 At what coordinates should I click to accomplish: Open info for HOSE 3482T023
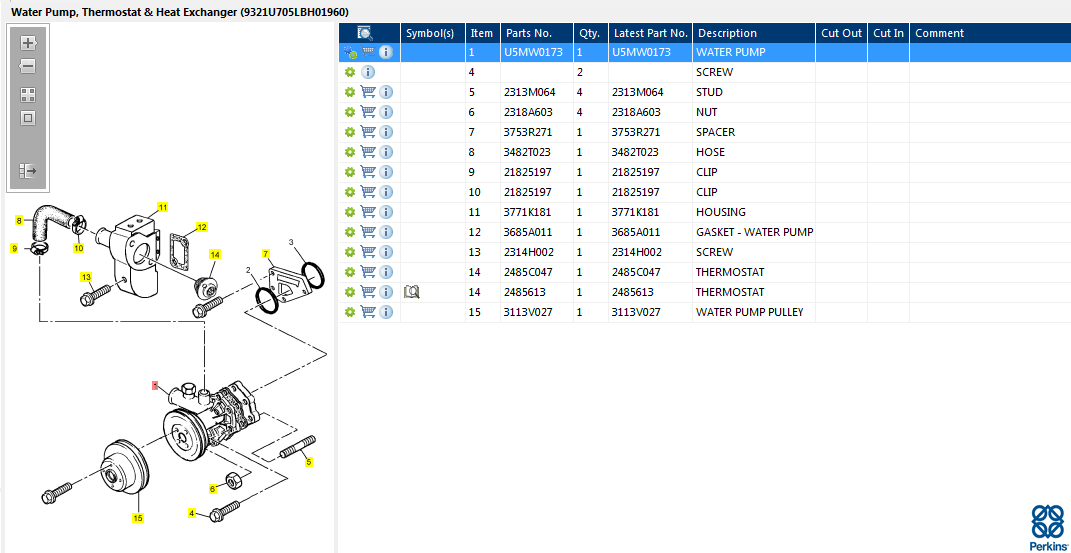386,152
